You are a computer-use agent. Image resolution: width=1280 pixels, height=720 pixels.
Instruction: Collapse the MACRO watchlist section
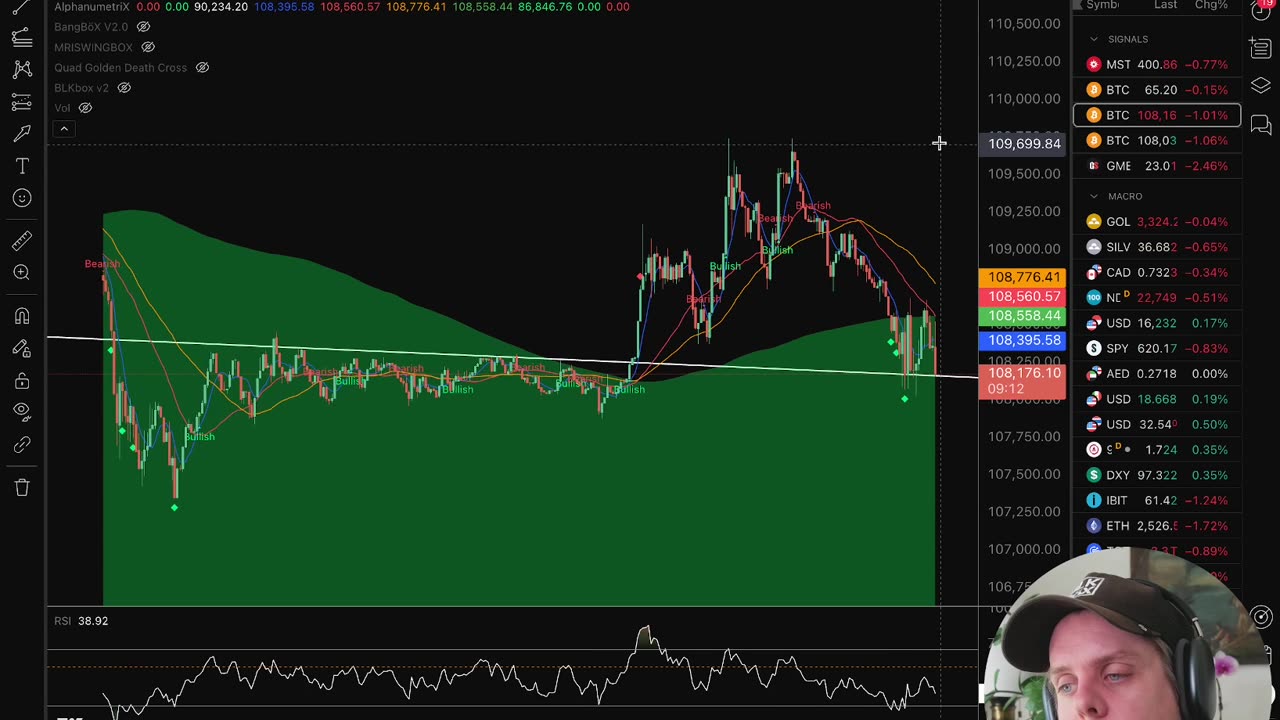tap(1094, 196)
